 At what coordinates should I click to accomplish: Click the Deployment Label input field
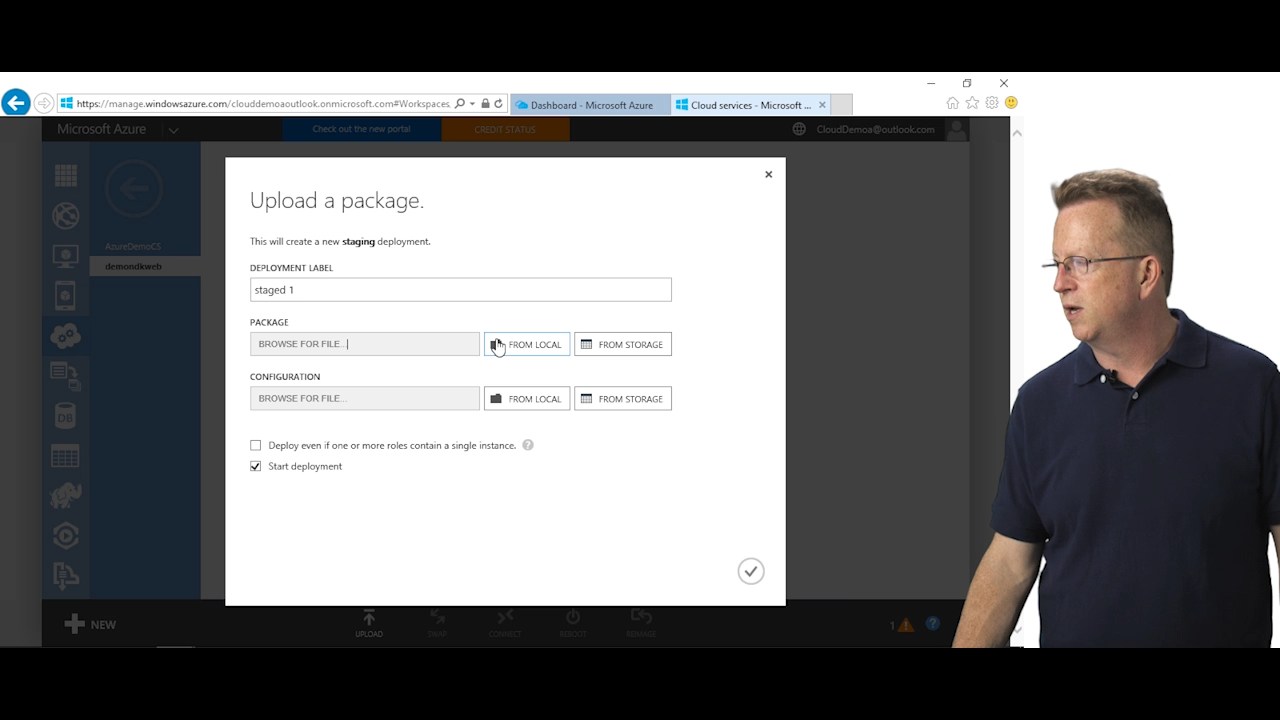click(x=460, y=290)
